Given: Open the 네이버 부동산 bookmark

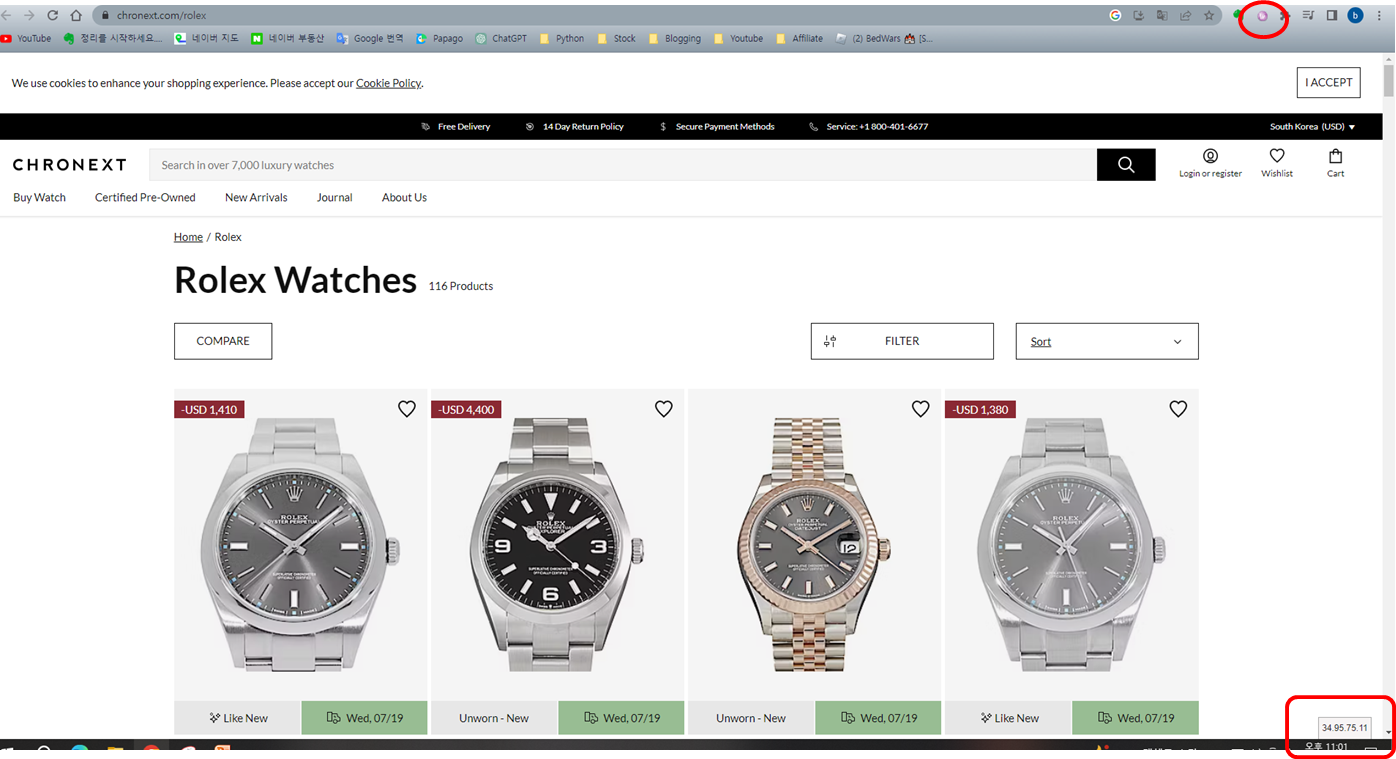Looking at the screenshot, I should (287, 39).
